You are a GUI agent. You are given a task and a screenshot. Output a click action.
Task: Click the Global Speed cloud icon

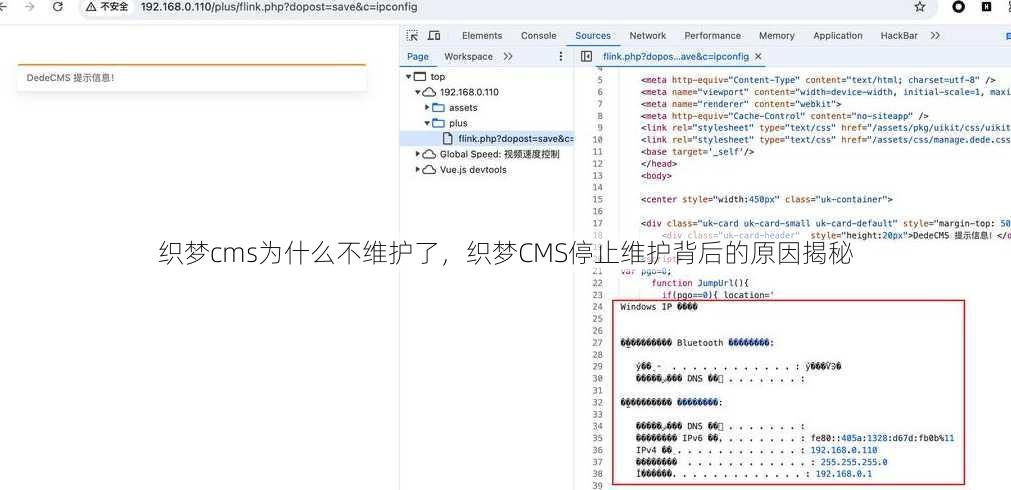(x=429, y=154)
